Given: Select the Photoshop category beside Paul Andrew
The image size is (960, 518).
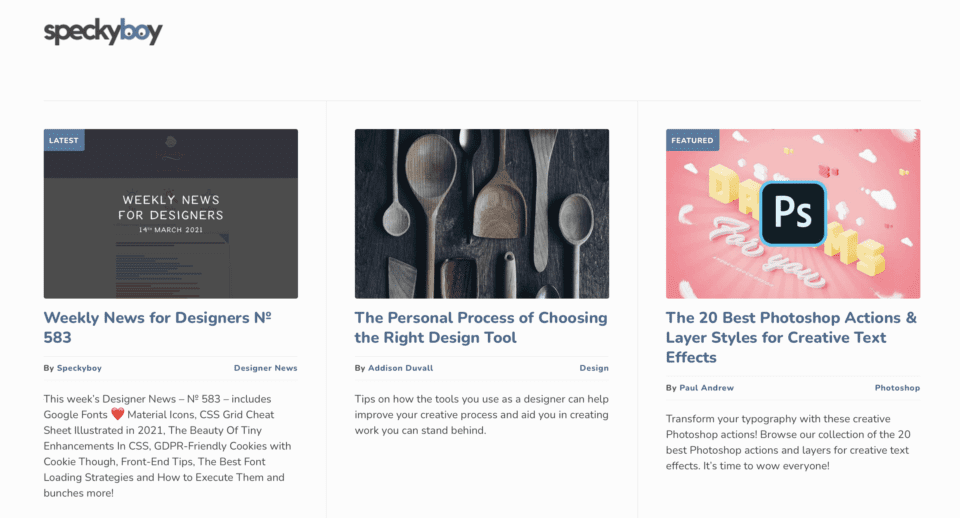Looking at the screenshot, I should click(x=897, y=388).
